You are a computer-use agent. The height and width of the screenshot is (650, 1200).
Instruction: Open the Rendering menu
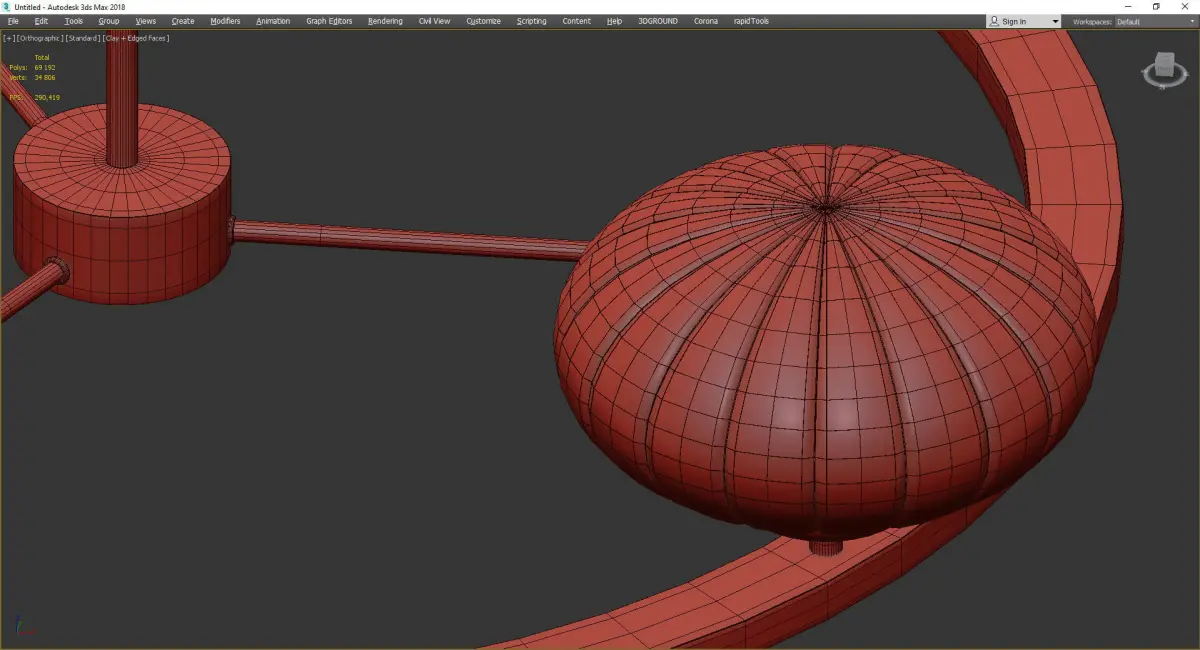coord(385,21)
